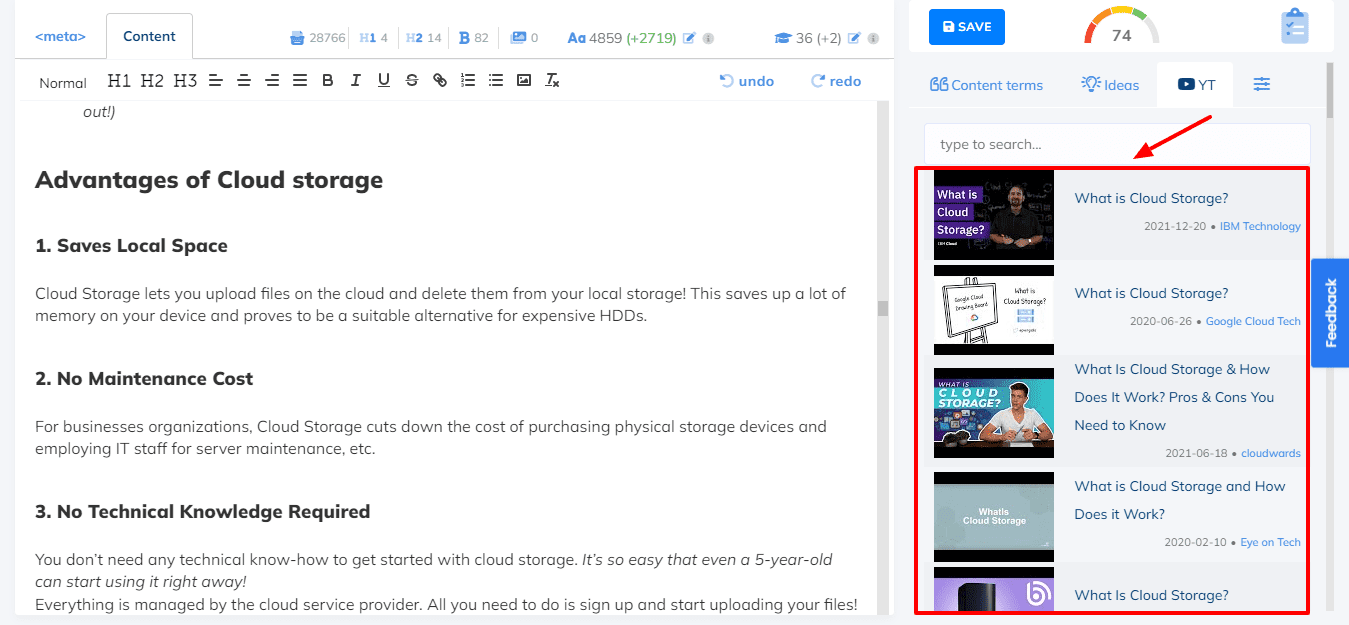Image resolution: width=1349 pixels, height=625 pixels.
Task: Click the '2. No Maintenance Cost' heading
Action: (144, 379)
